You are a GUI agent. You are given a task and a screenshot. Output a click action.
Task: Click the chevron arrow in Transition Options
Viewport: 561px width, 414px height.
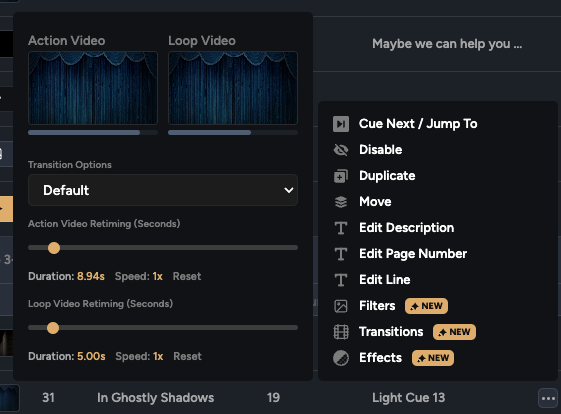[x=289, y=190]
